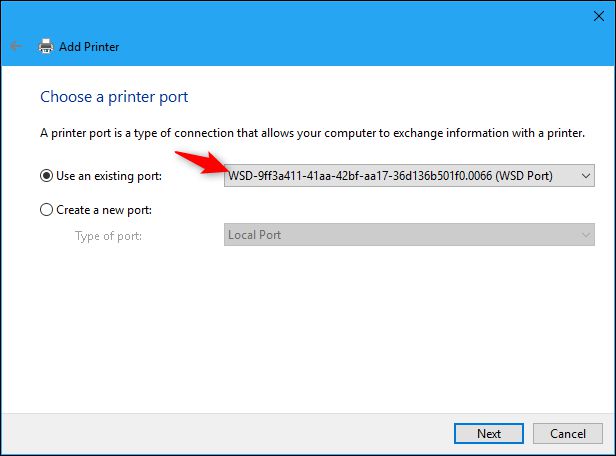
Task: Click the chevron on the Local Port dropdown
Action: coord(586,235)
